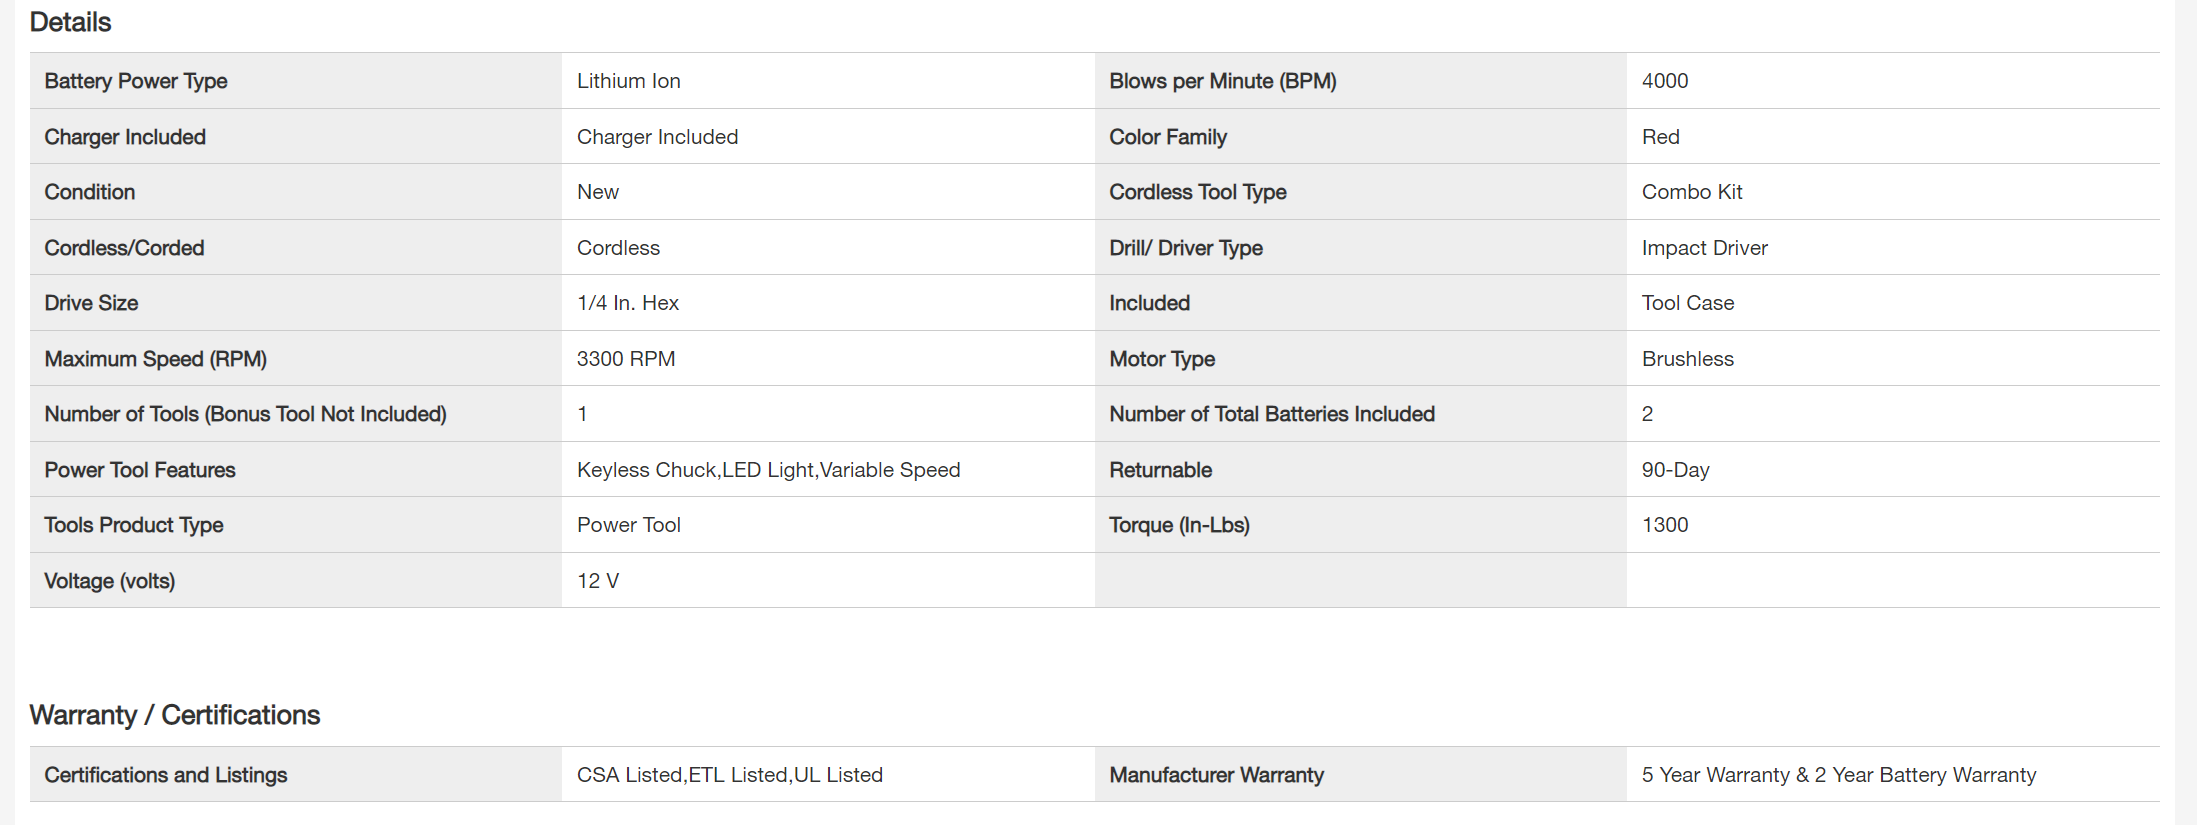Click the CSA Listed, ETL Listed, UL Listed text
Viewport: 2197px width, 825px height.
click(730, 775)
